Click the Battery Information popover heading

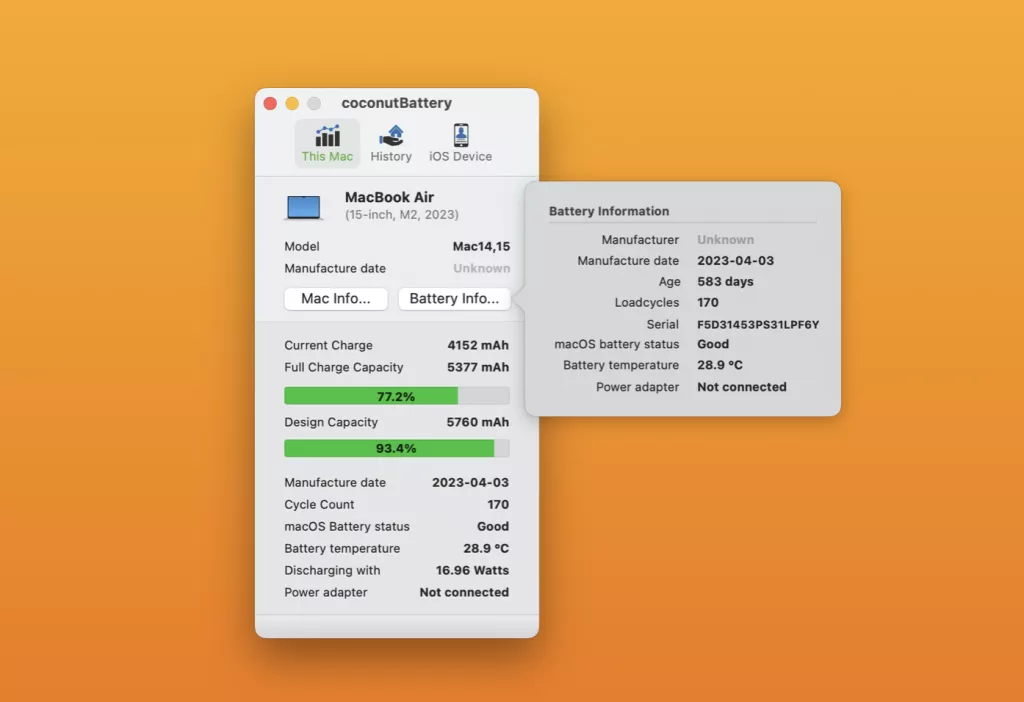609,211
